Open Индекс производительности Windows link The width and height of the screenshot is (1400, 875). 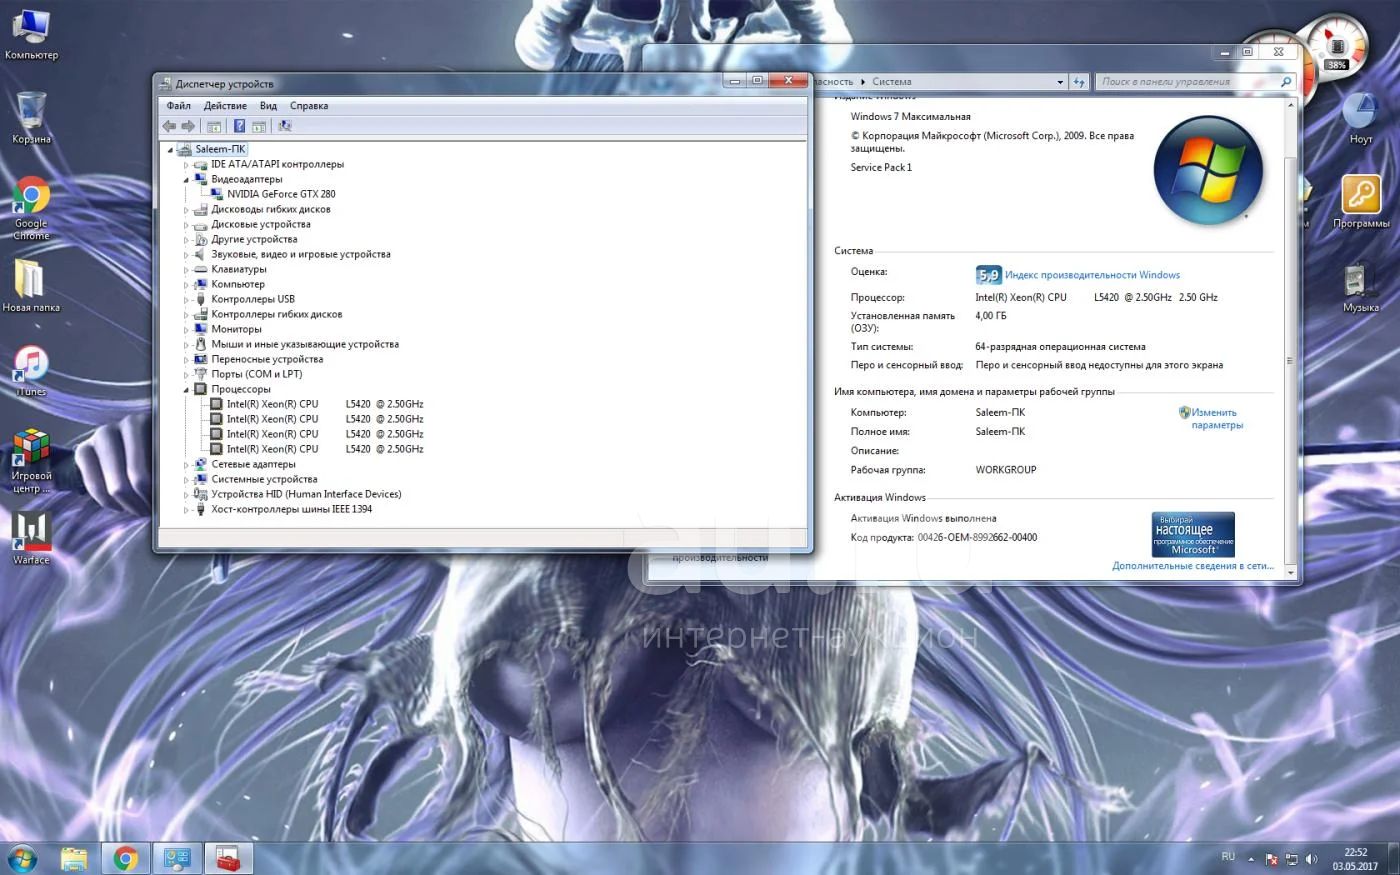[1092, 275]
